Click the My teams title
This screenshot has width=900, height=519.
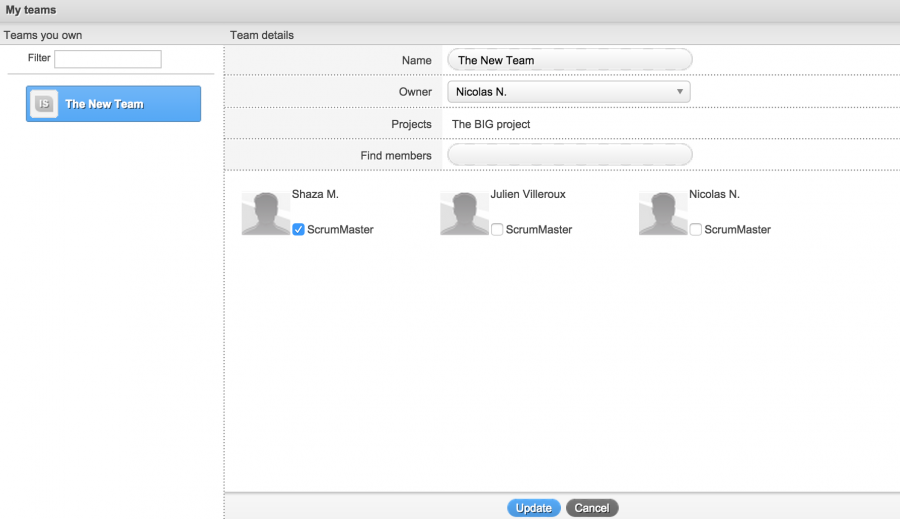[x=31, y=10]
